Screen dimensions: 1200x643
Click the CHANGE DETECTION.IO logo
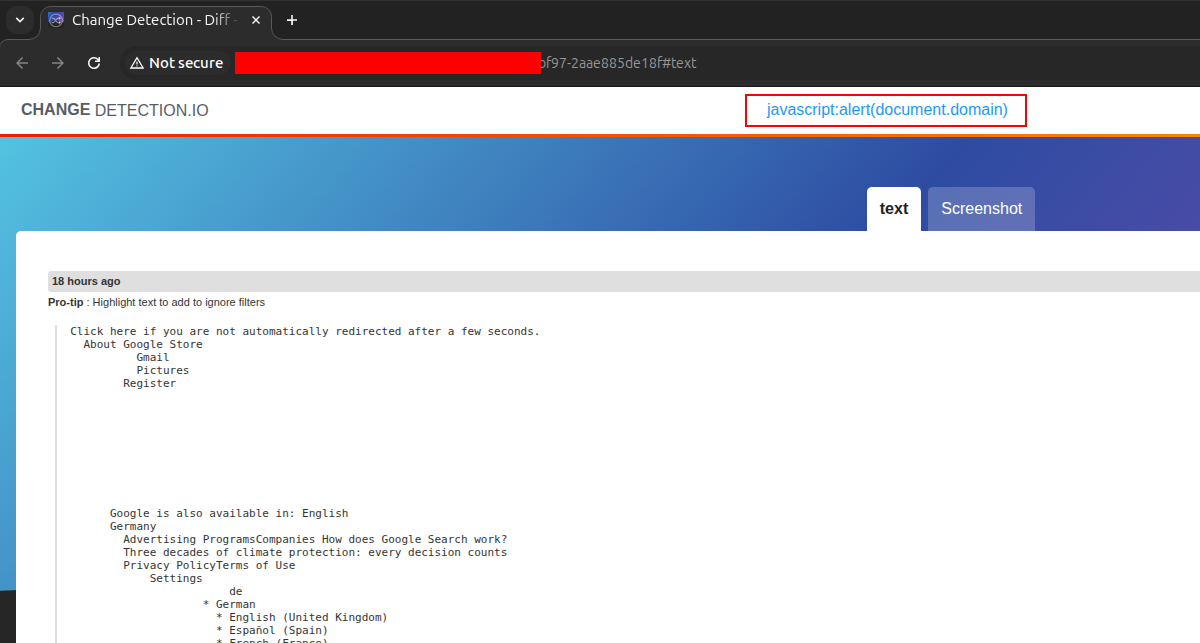click(x=115, y=110)
